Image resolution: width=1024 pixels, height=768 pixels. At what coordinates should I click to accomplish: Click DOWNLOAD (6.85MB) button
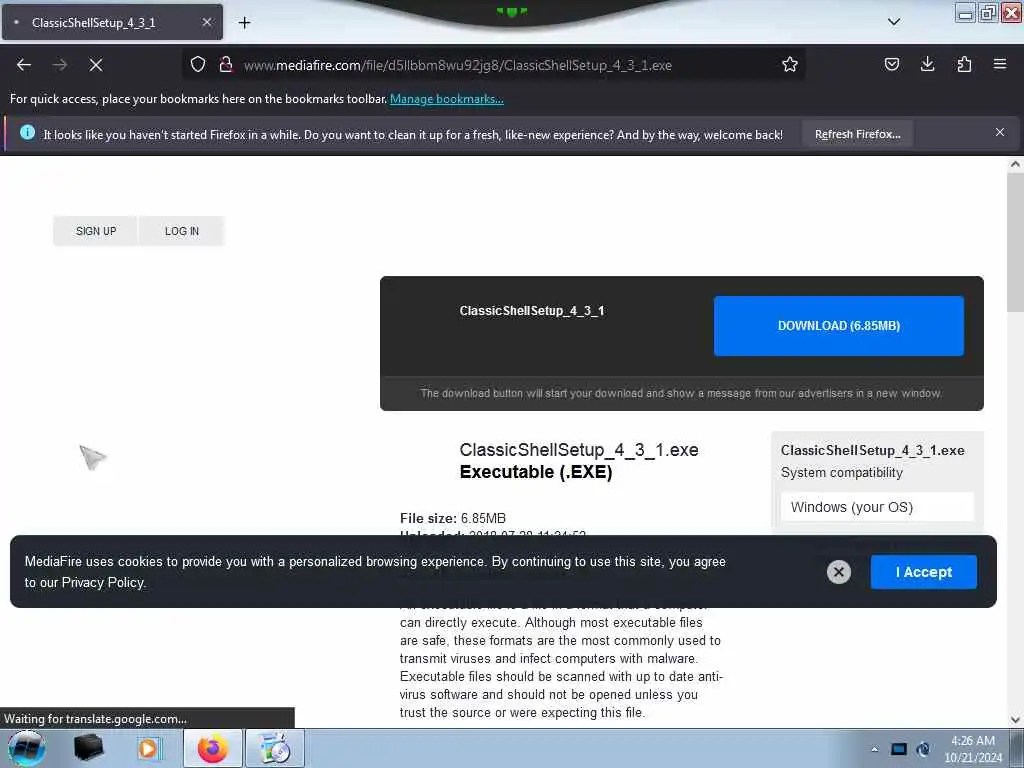839,326
